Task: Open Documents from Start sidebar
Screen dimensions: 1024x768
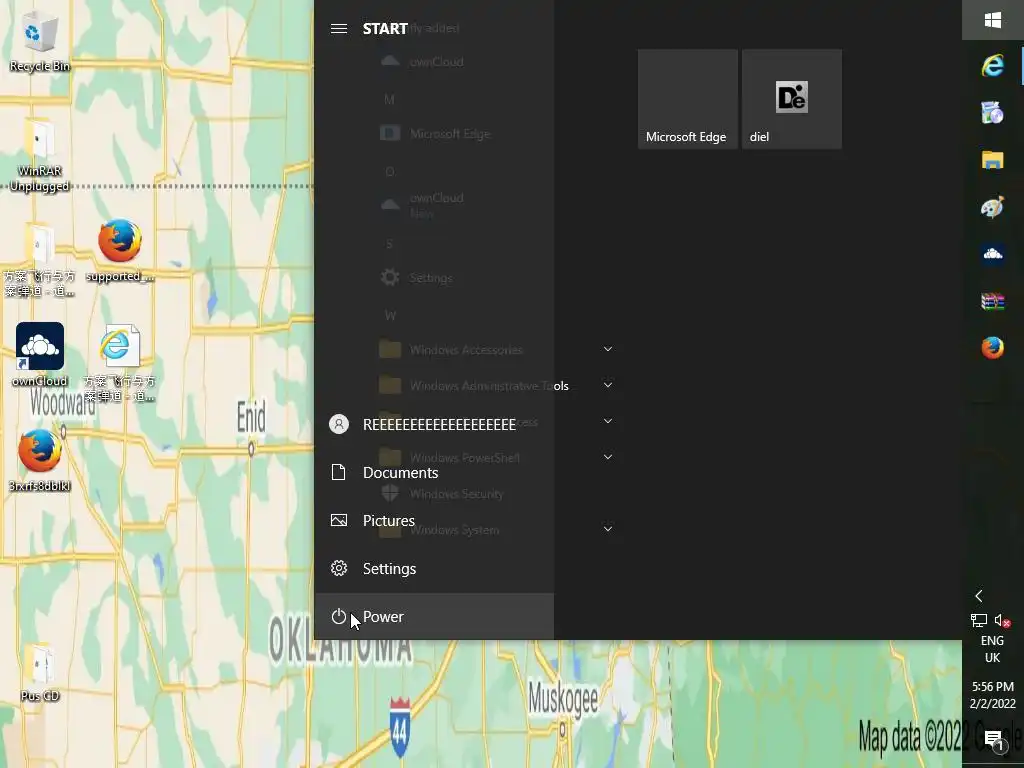Action: click(x=434, y=473)
